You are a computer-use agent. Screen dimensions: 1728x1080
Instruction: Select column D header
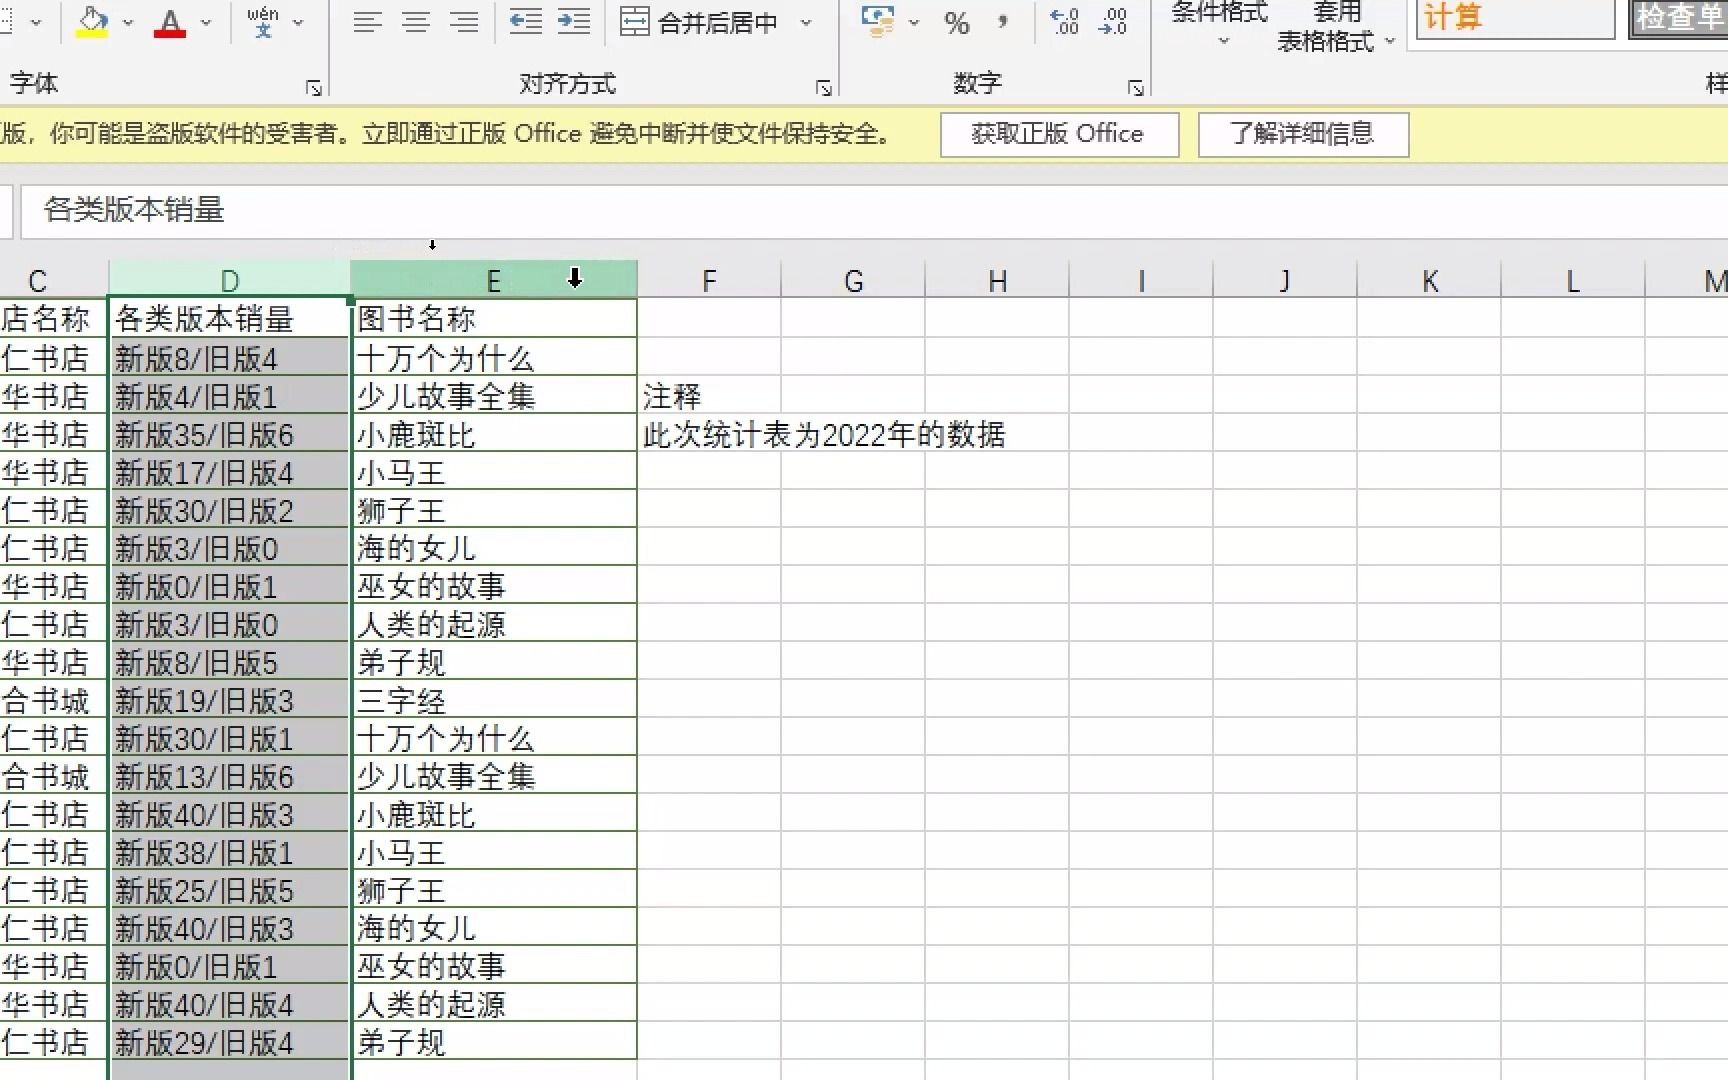pos(229,281)
